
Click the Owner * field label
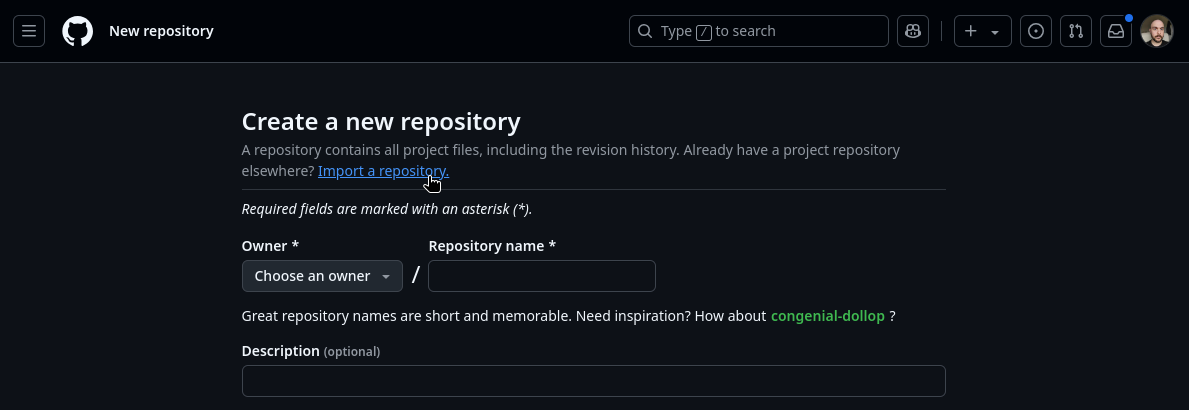click(x=270, y=246)
